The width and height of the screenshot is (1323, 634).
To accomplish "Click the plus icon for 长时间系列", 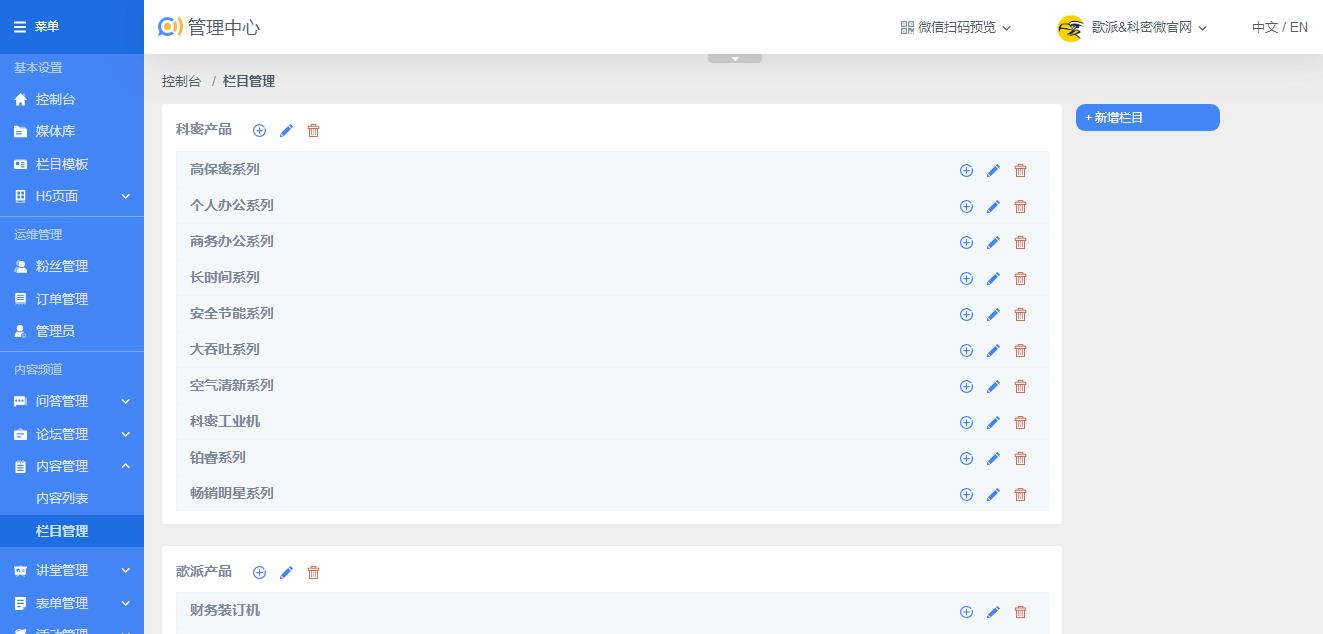I will [x=966, y=279].
